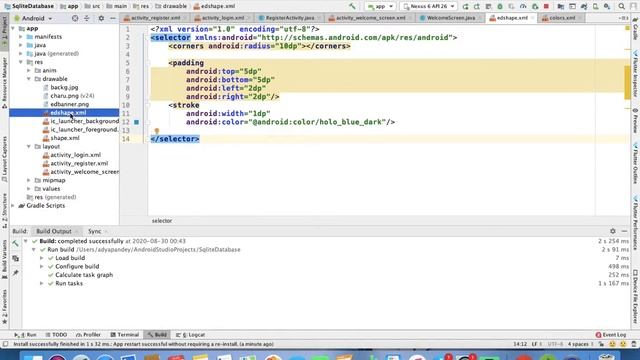Screen dimensions: 640x360
Task: Hide the Build panel with minus icon
Action: [624, 231]
